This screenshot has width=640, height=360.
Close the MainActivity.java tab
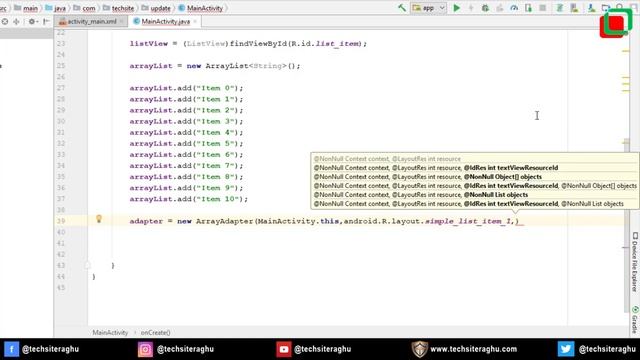point(195,22)
